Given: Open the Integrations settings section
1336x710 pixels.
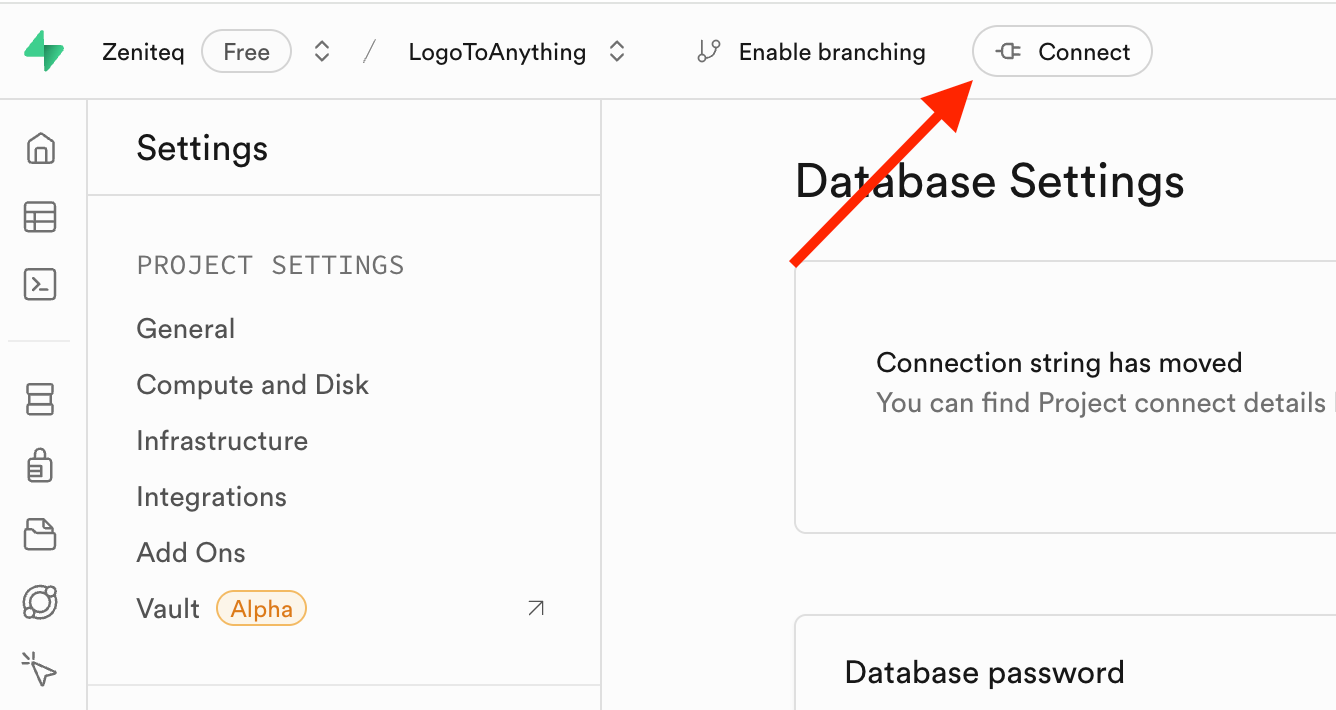Looking at the screenshot, I should (211, 496).
